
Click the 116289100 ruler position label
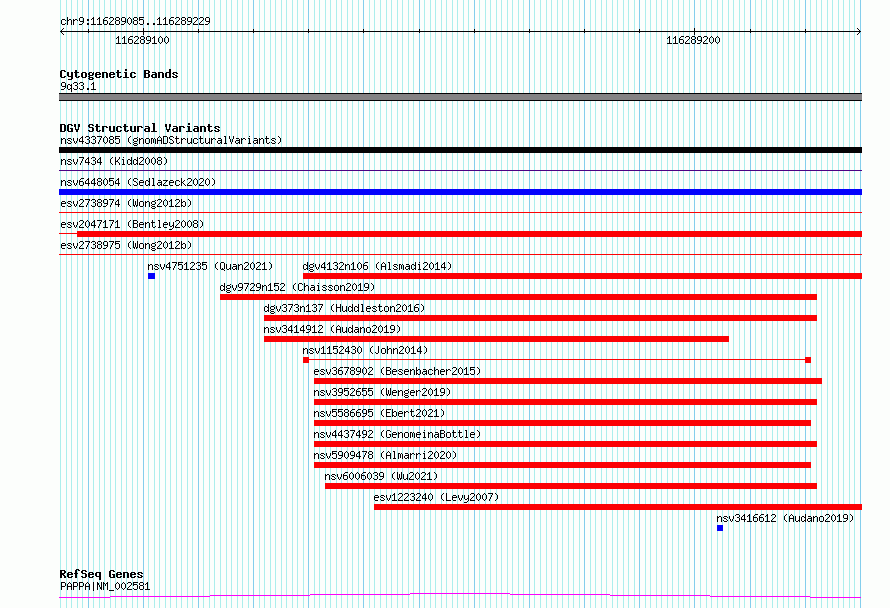[142, 40]
